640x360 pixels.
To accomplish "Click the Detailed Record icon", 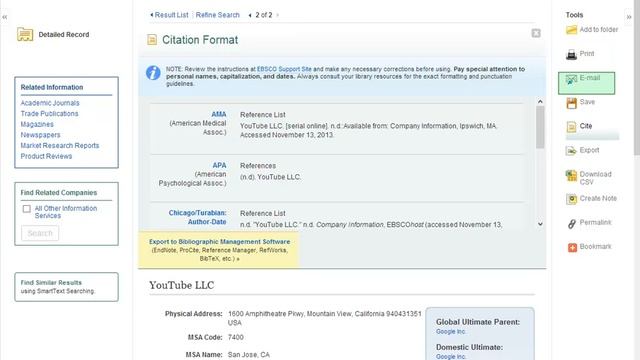I will 25,34.
